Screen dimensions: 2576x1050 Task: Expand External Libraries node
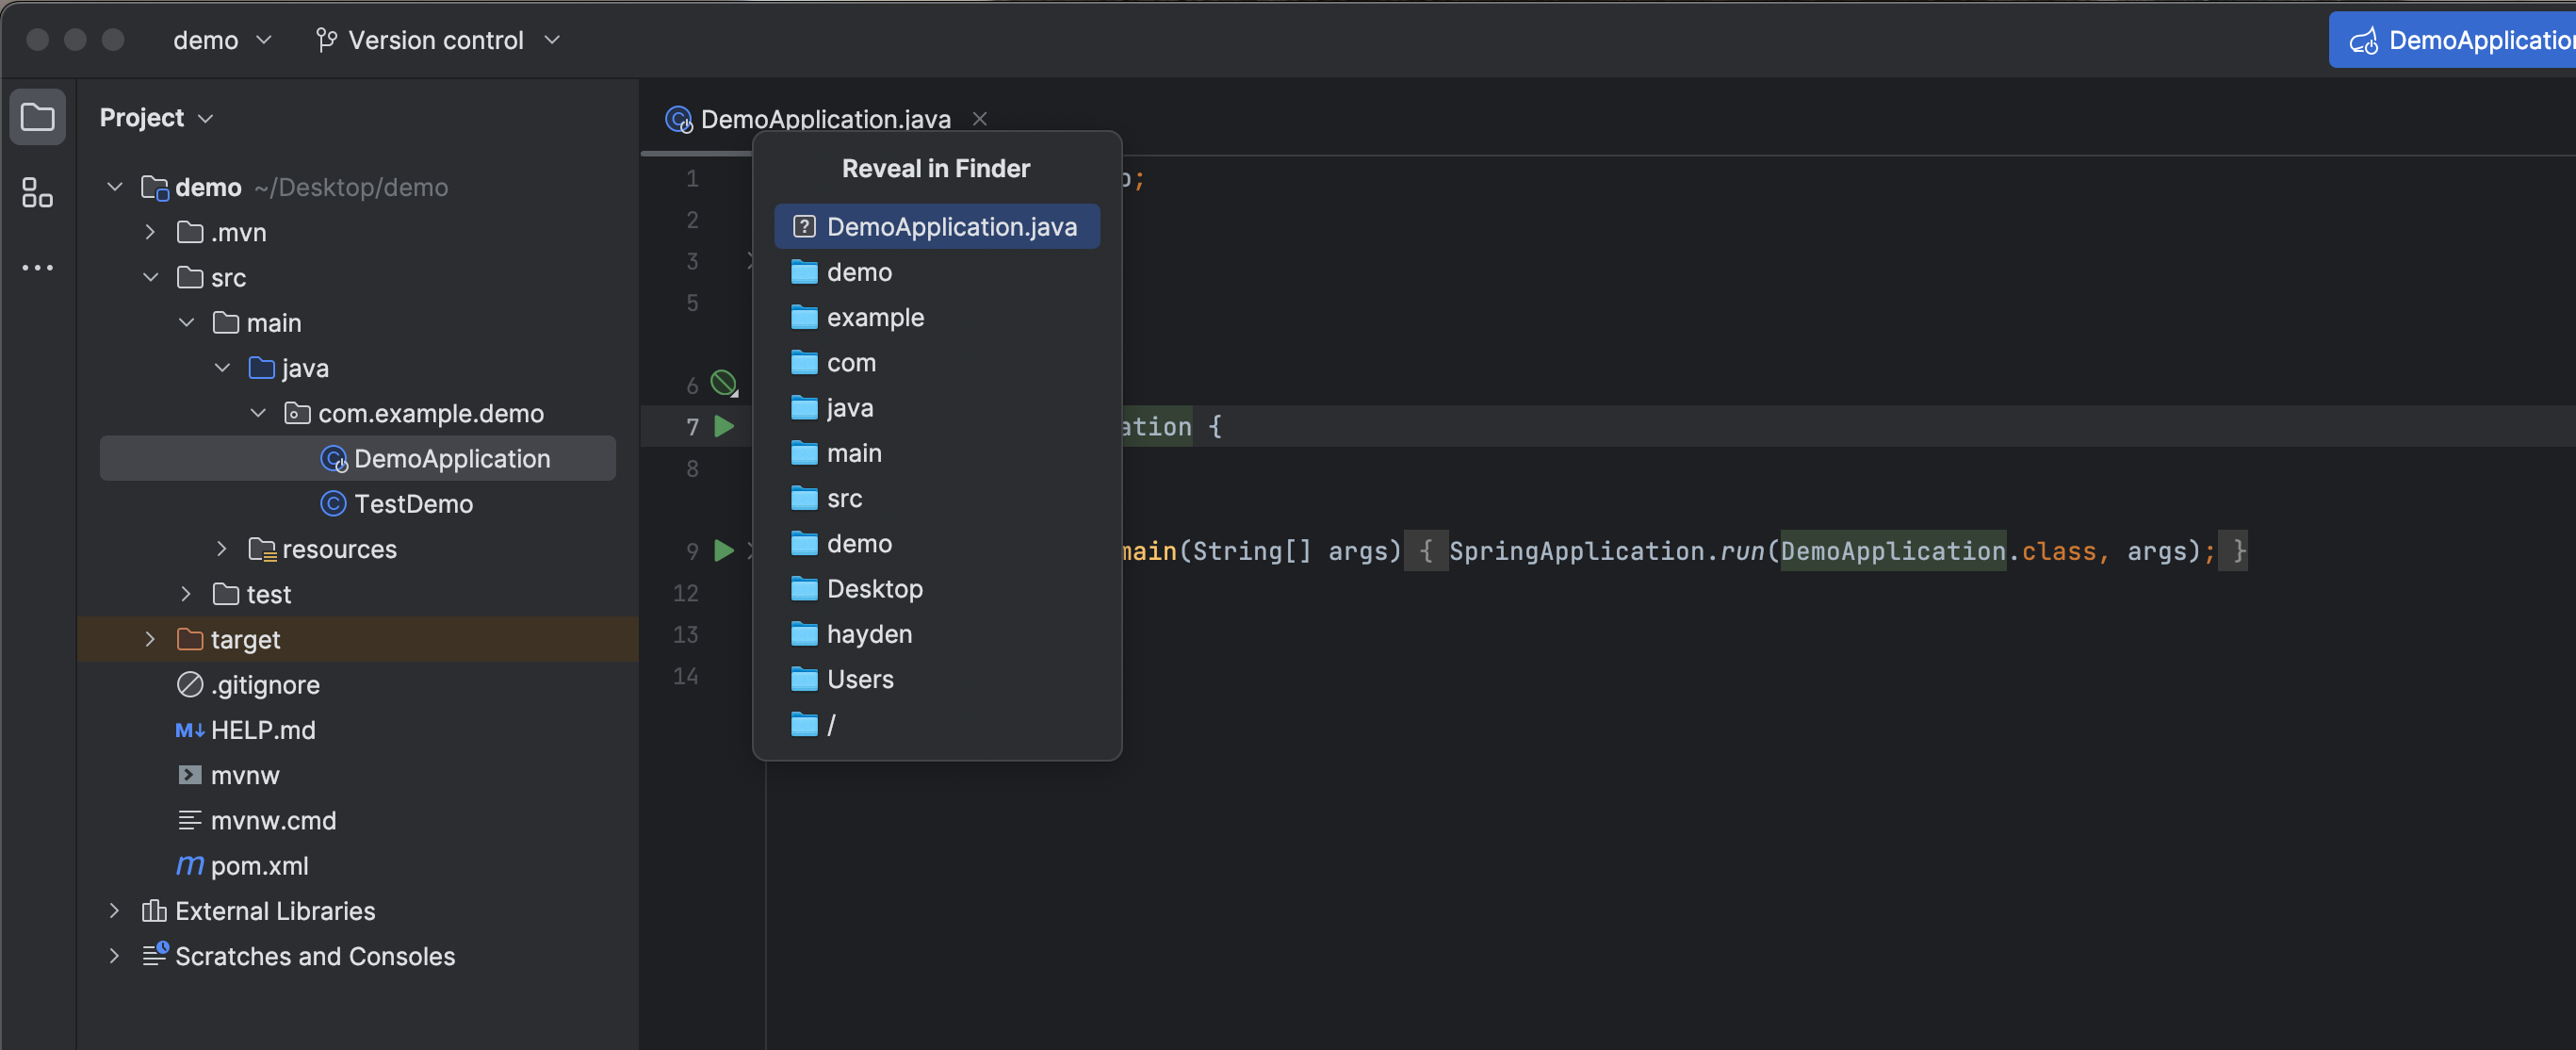tap(114, 910)
